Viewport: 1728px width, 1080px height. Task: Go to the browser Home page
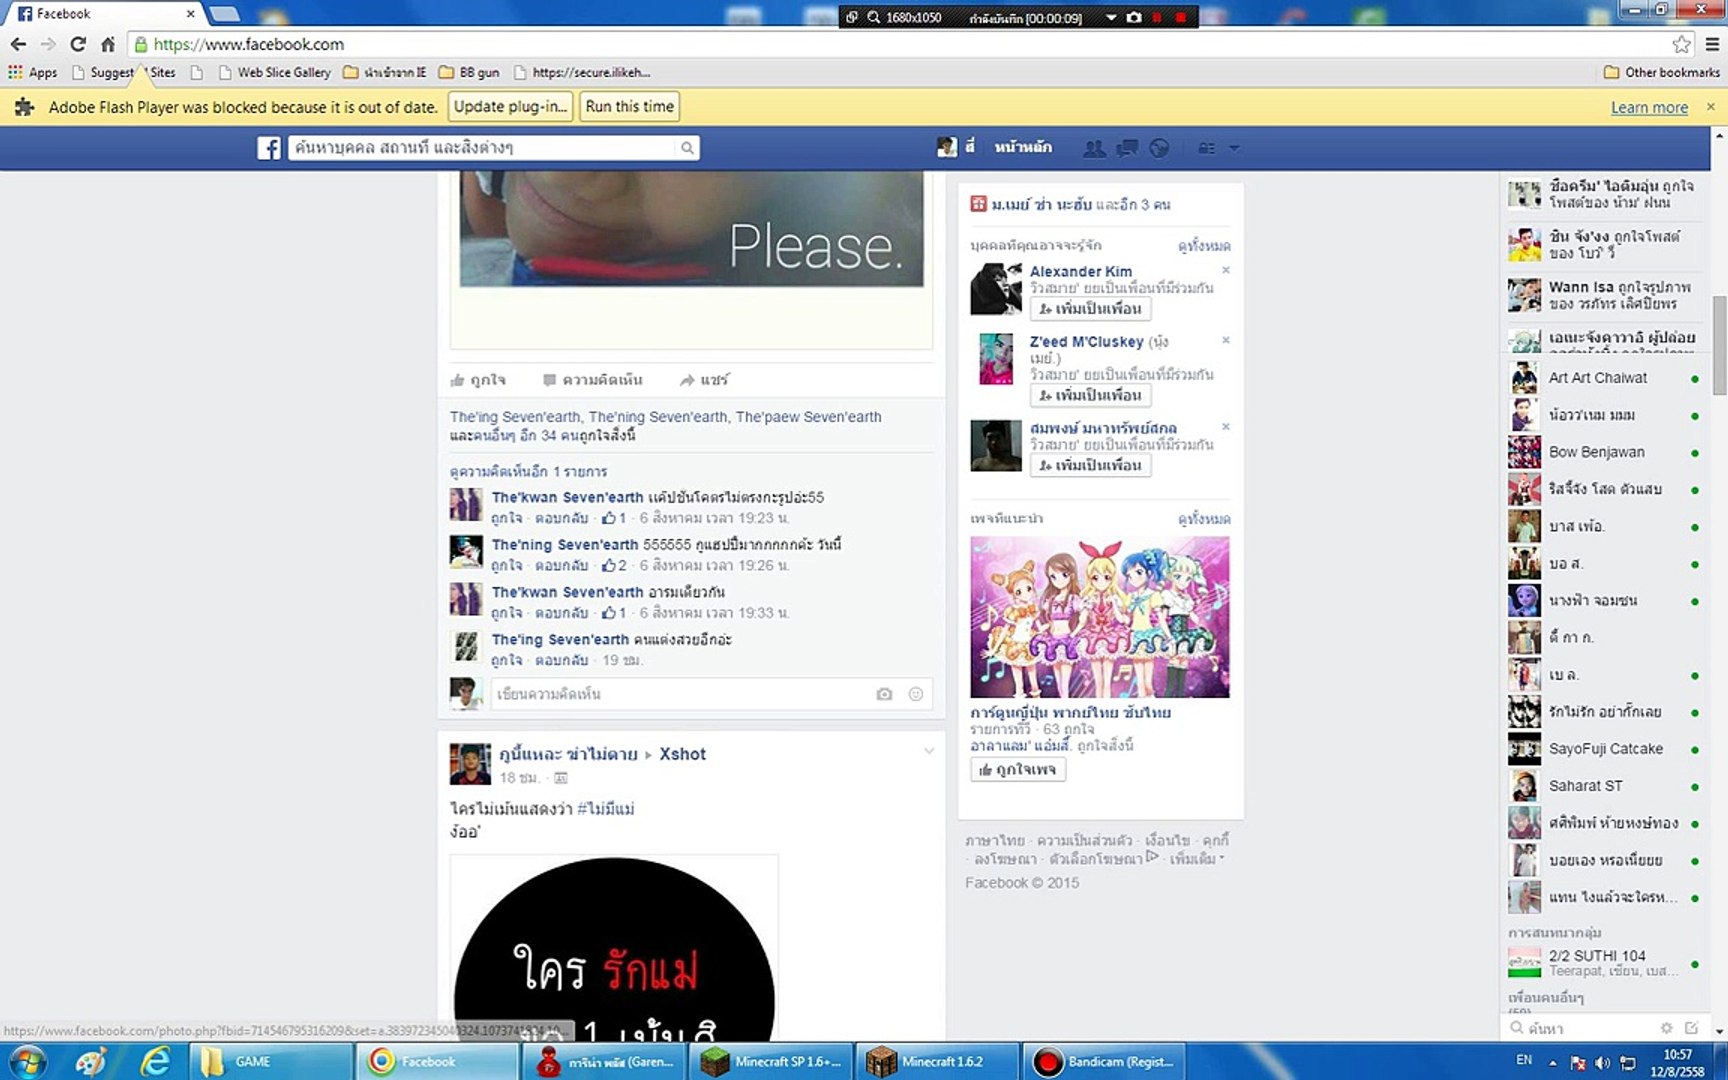point(108,44)
